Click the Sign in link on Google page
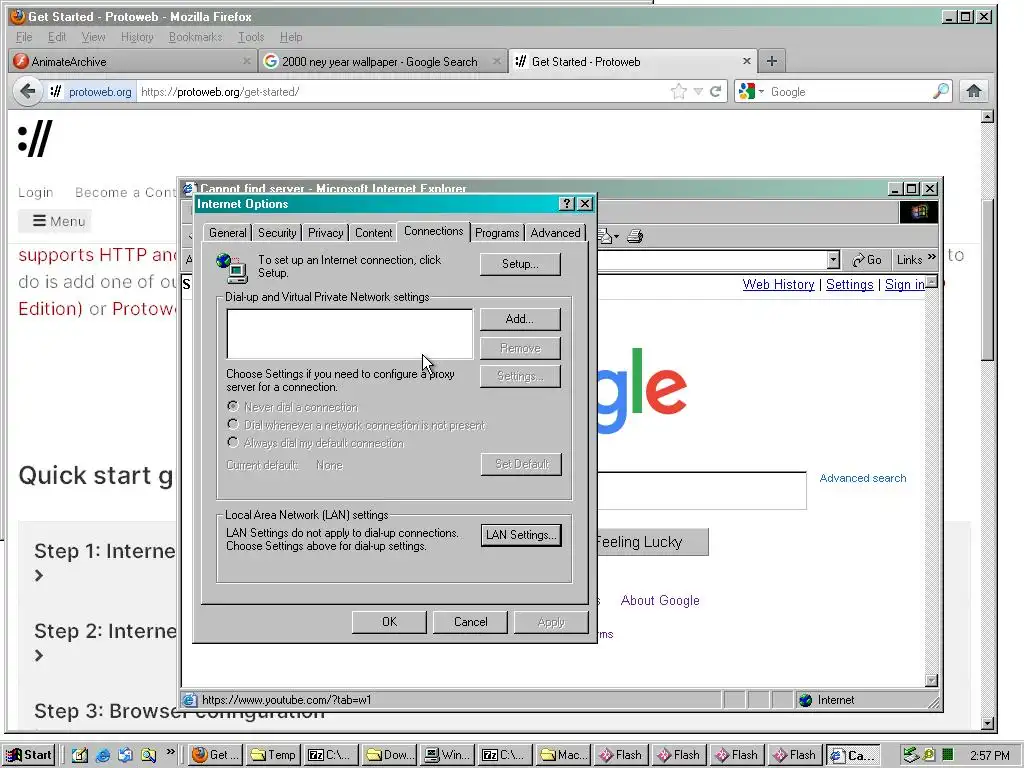This screenshot has height=768, width=1024. click(904, 285)
